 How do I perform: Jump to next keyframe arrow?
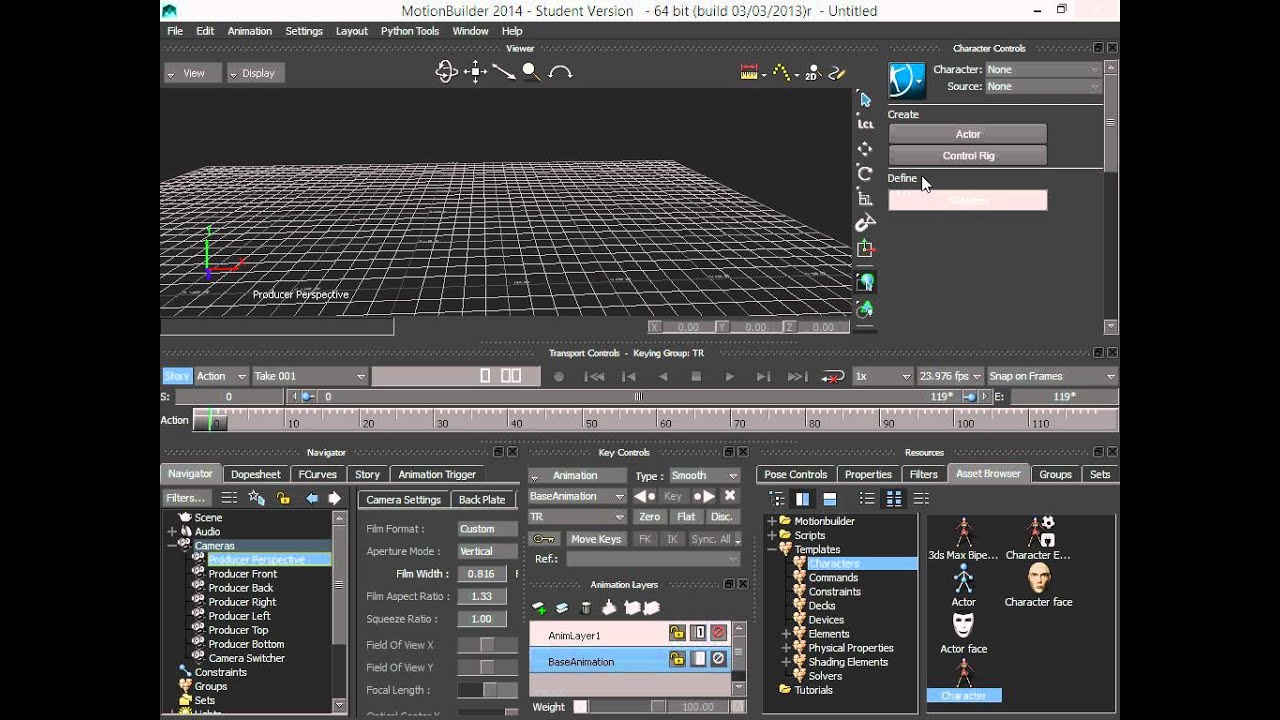coord(705,496)
